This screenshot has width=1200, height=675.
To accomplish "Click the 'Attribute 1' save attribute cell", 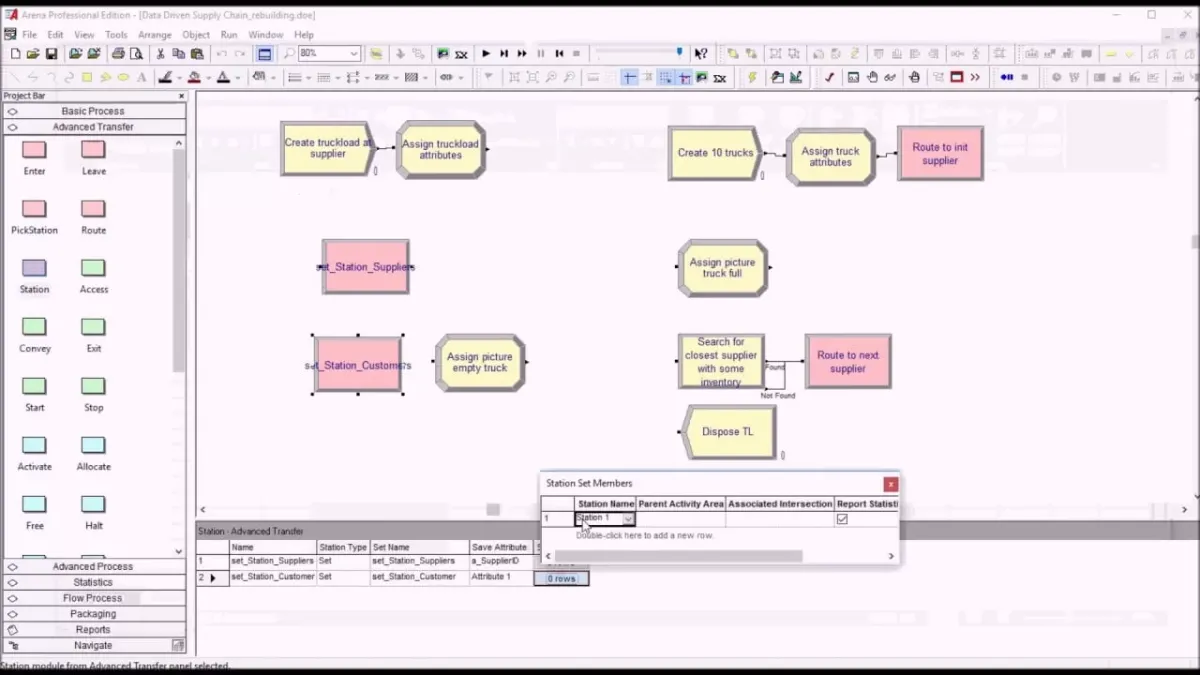I will point(501,577).
